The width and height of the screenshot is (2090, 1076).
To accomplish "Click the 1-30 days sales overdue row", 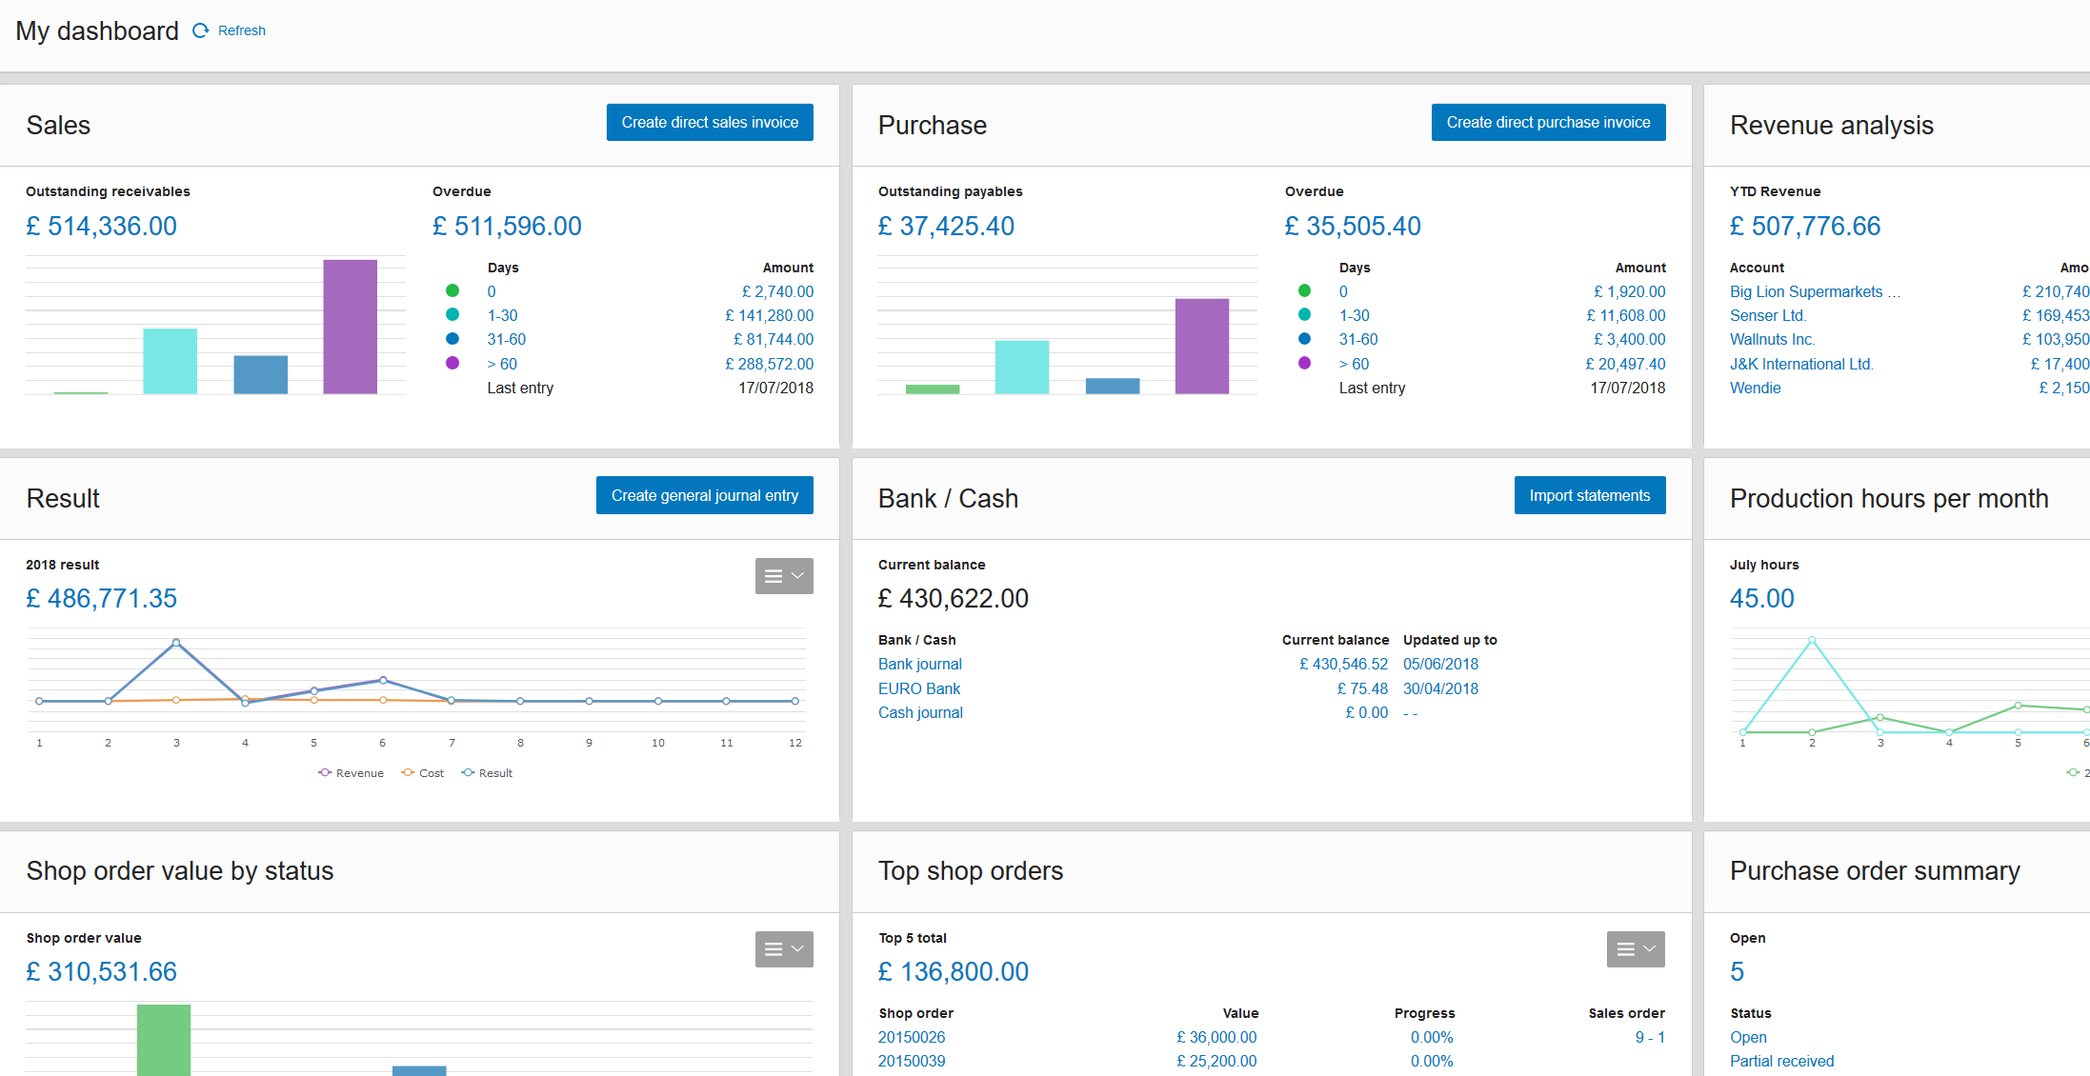I will (x=502, y=316).
